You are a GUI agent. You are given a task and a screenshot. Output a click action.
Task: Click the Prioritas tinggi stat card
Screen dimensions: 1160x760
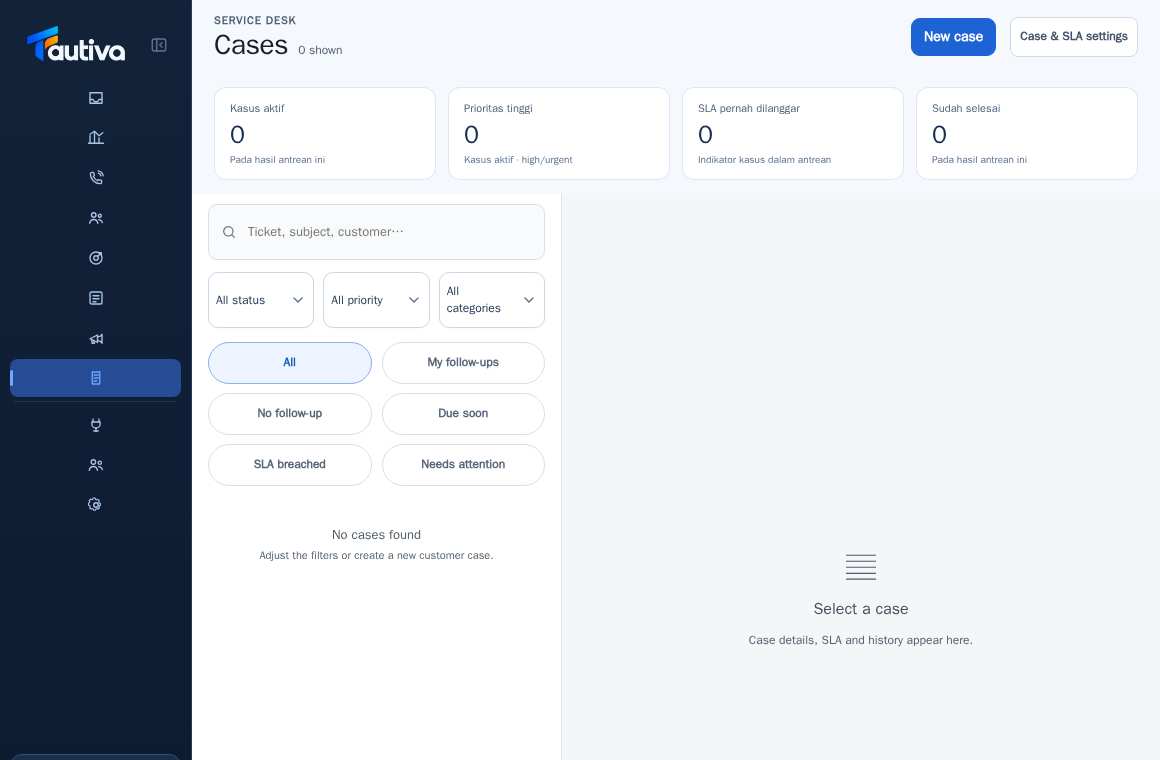[x=559, y=133]
